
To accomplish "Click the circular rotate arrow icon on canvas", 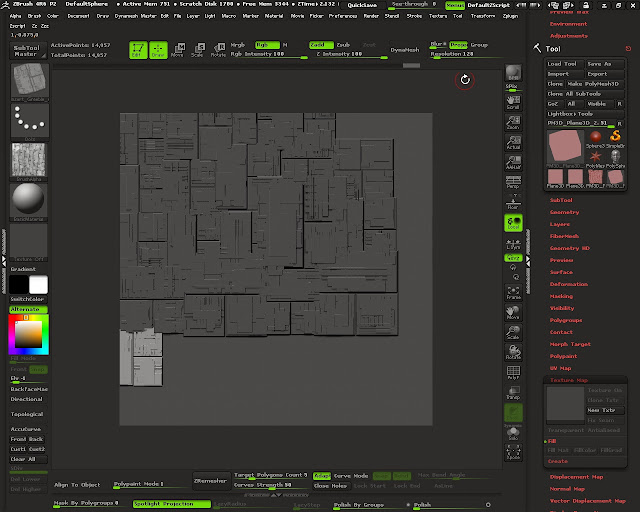I will [465, 80].
